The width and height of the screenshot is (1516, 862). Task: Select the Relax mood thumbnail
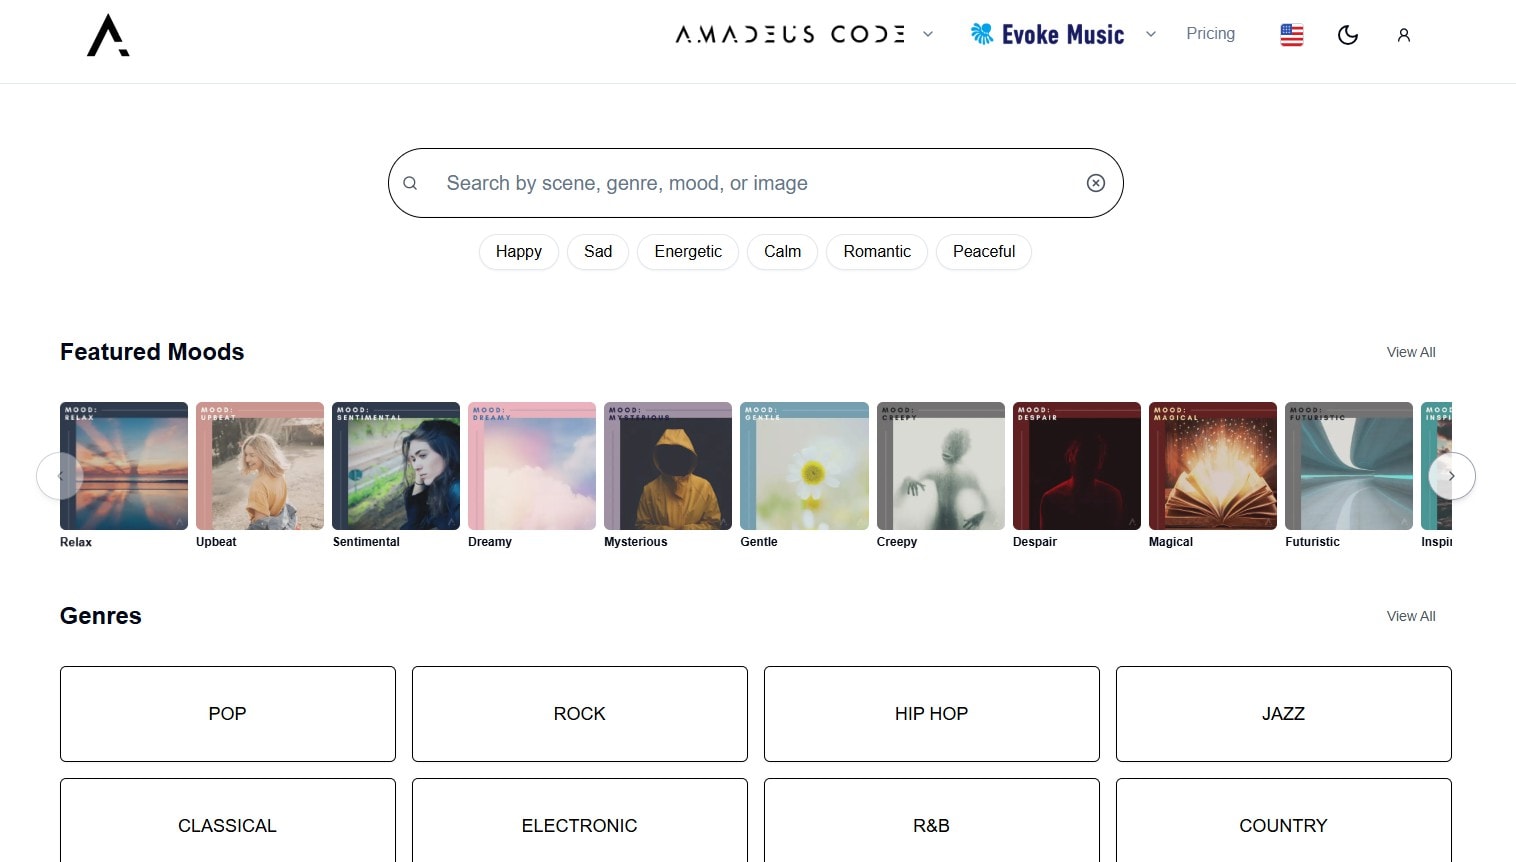point(123,465)
